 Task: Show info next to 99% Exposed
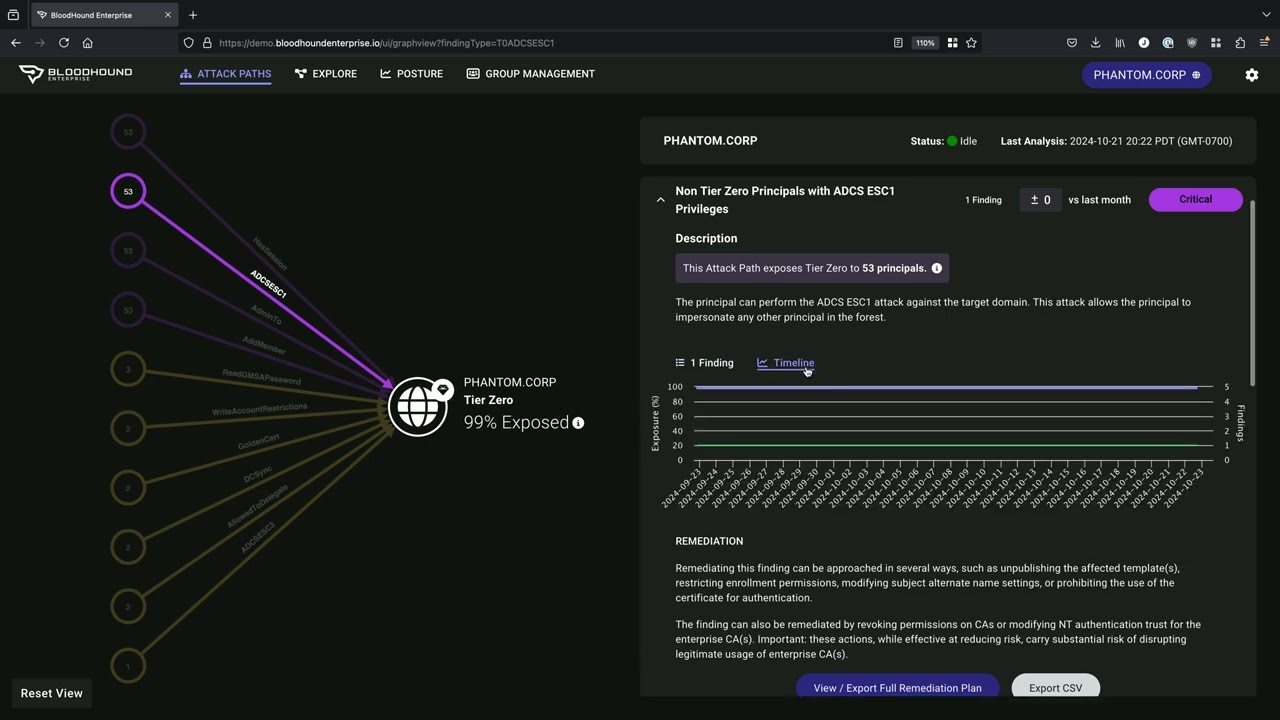click(x=578, y=423)
